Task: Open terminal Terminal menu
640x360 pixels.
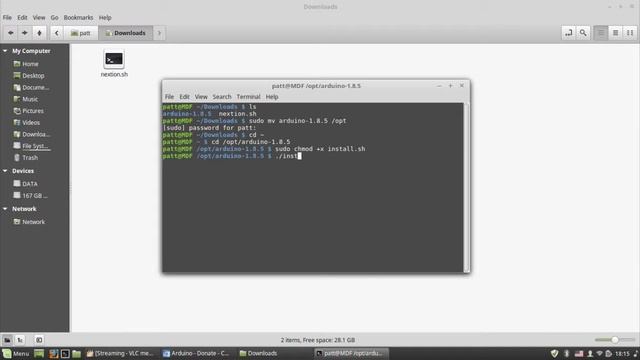Action: [248, 97]
